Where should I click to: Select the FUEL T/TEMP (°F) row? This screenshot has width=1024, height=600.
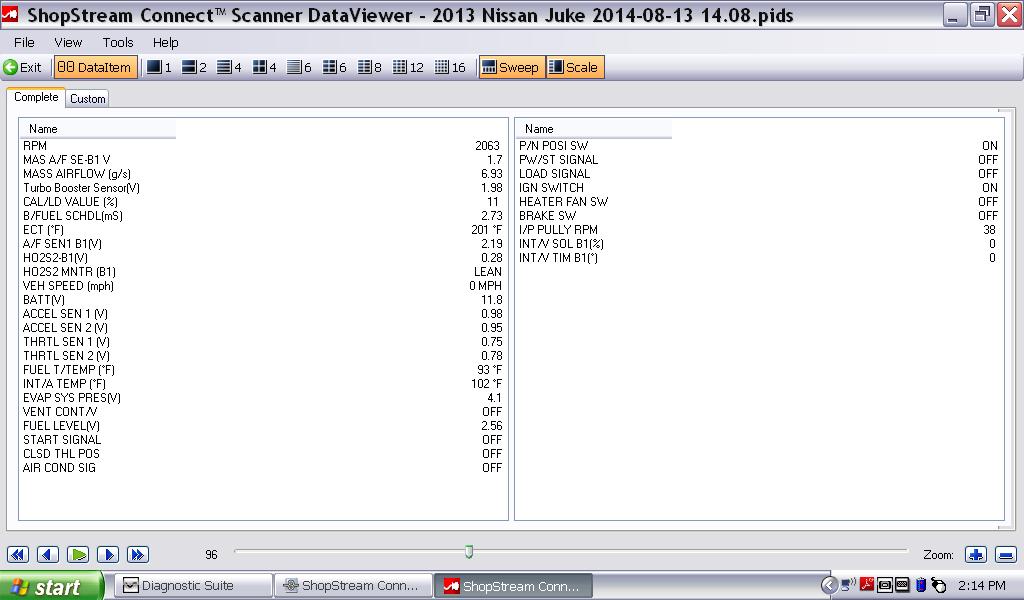coord(263,370)
